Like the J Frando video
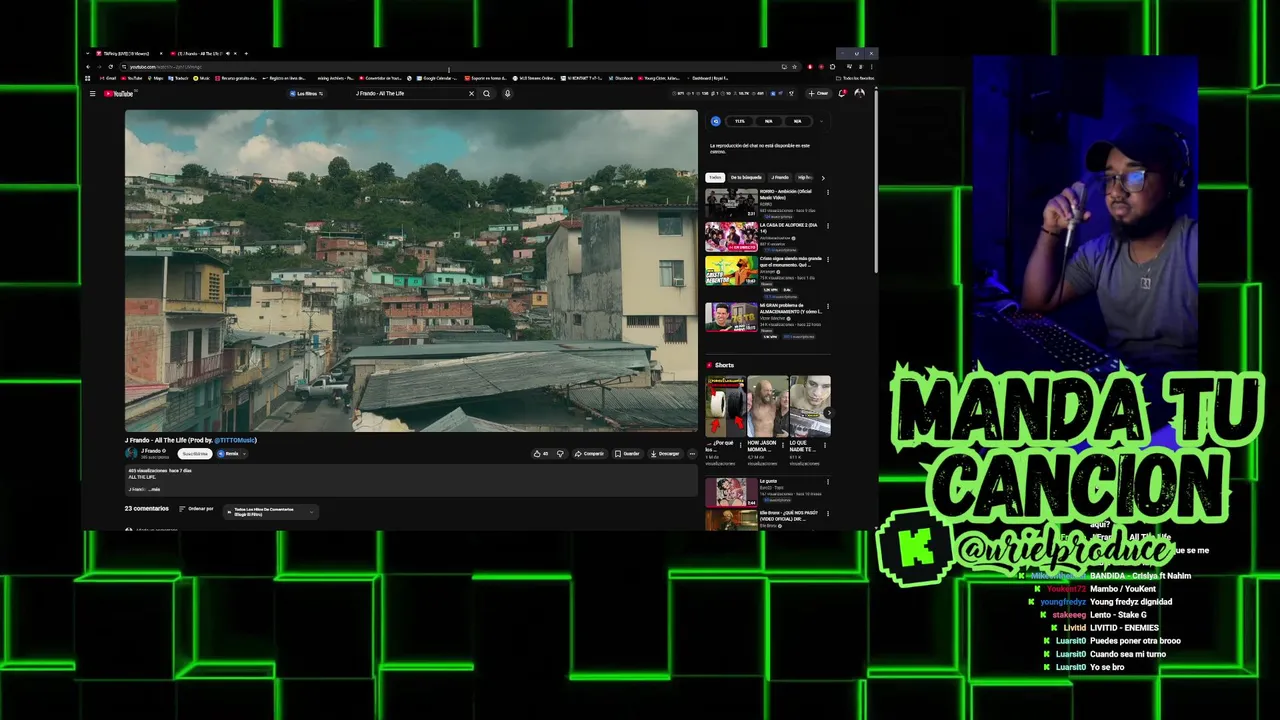This screenshot has width=1280, height=720. coord(541,453)
